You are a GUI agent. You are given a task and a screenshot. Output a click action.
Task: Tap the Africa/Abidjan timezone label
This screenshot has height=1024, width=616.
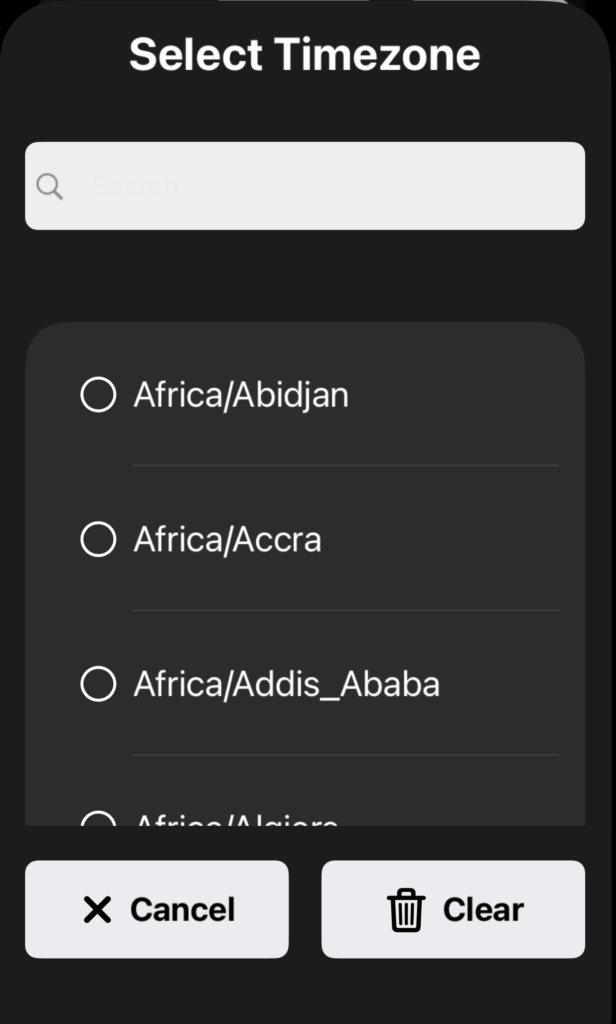click(241, 395)
